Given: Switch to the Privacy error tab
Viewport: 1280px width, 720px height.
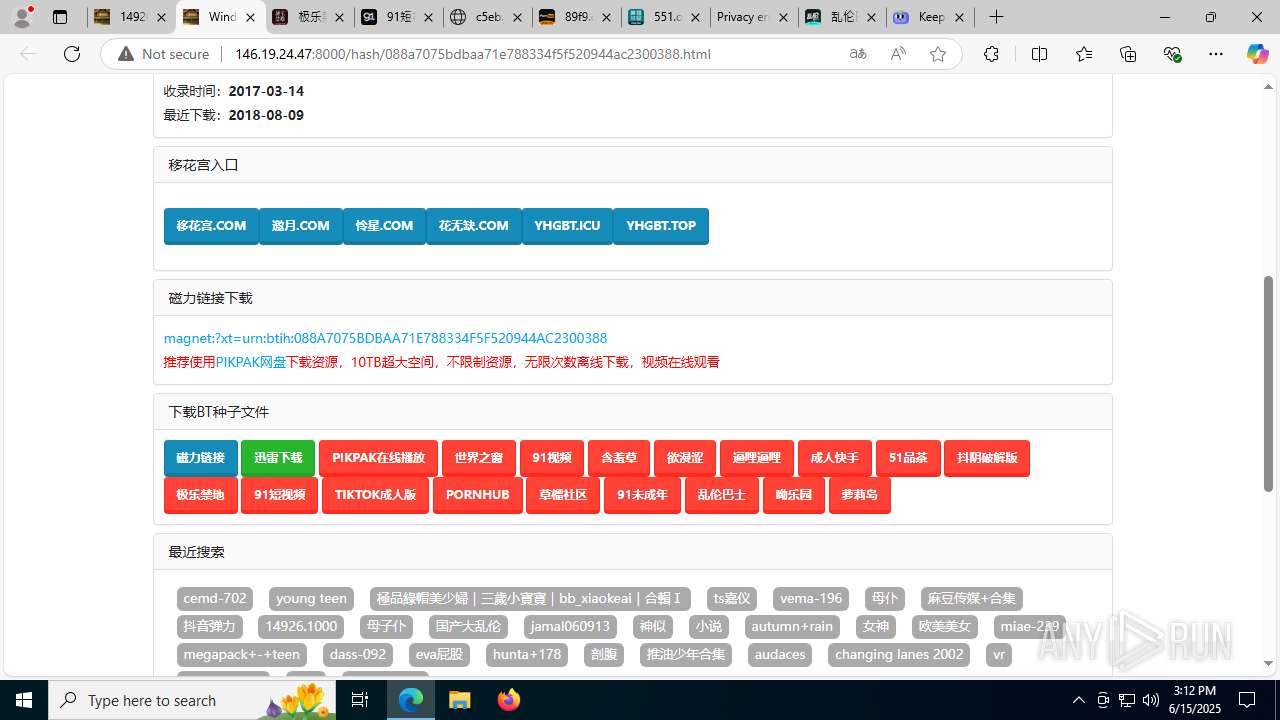Looking at the screenshot, I should [754, 17].
